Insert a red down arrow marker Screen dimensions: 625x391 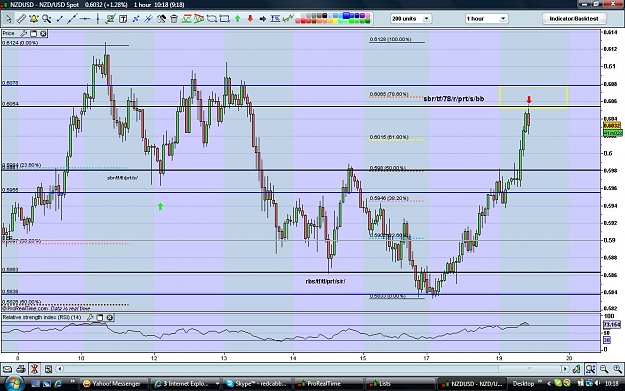coord(250,19)
